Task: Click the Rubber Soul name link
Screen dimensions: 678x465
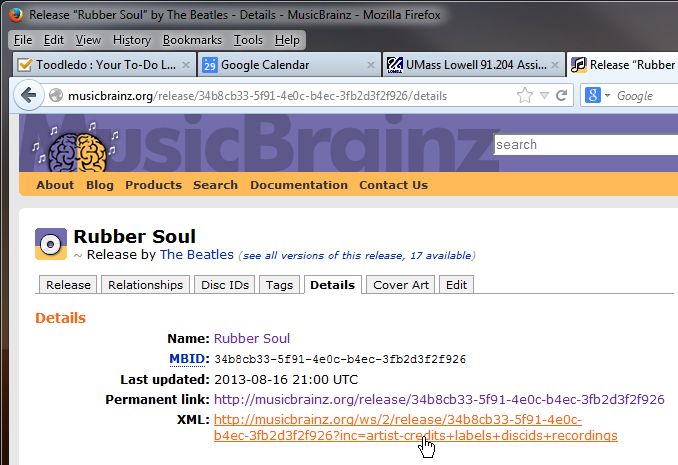Action: point(252,338)
